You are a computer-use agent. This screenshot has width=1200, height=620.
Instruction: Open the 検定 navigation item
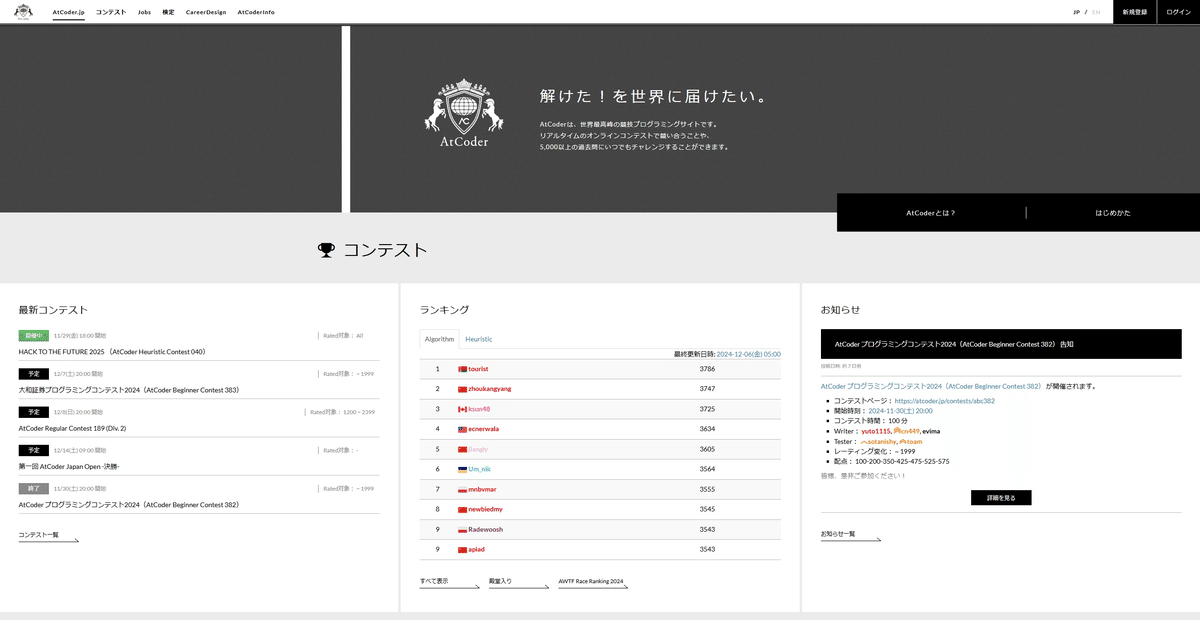click(x=168, y=12)
